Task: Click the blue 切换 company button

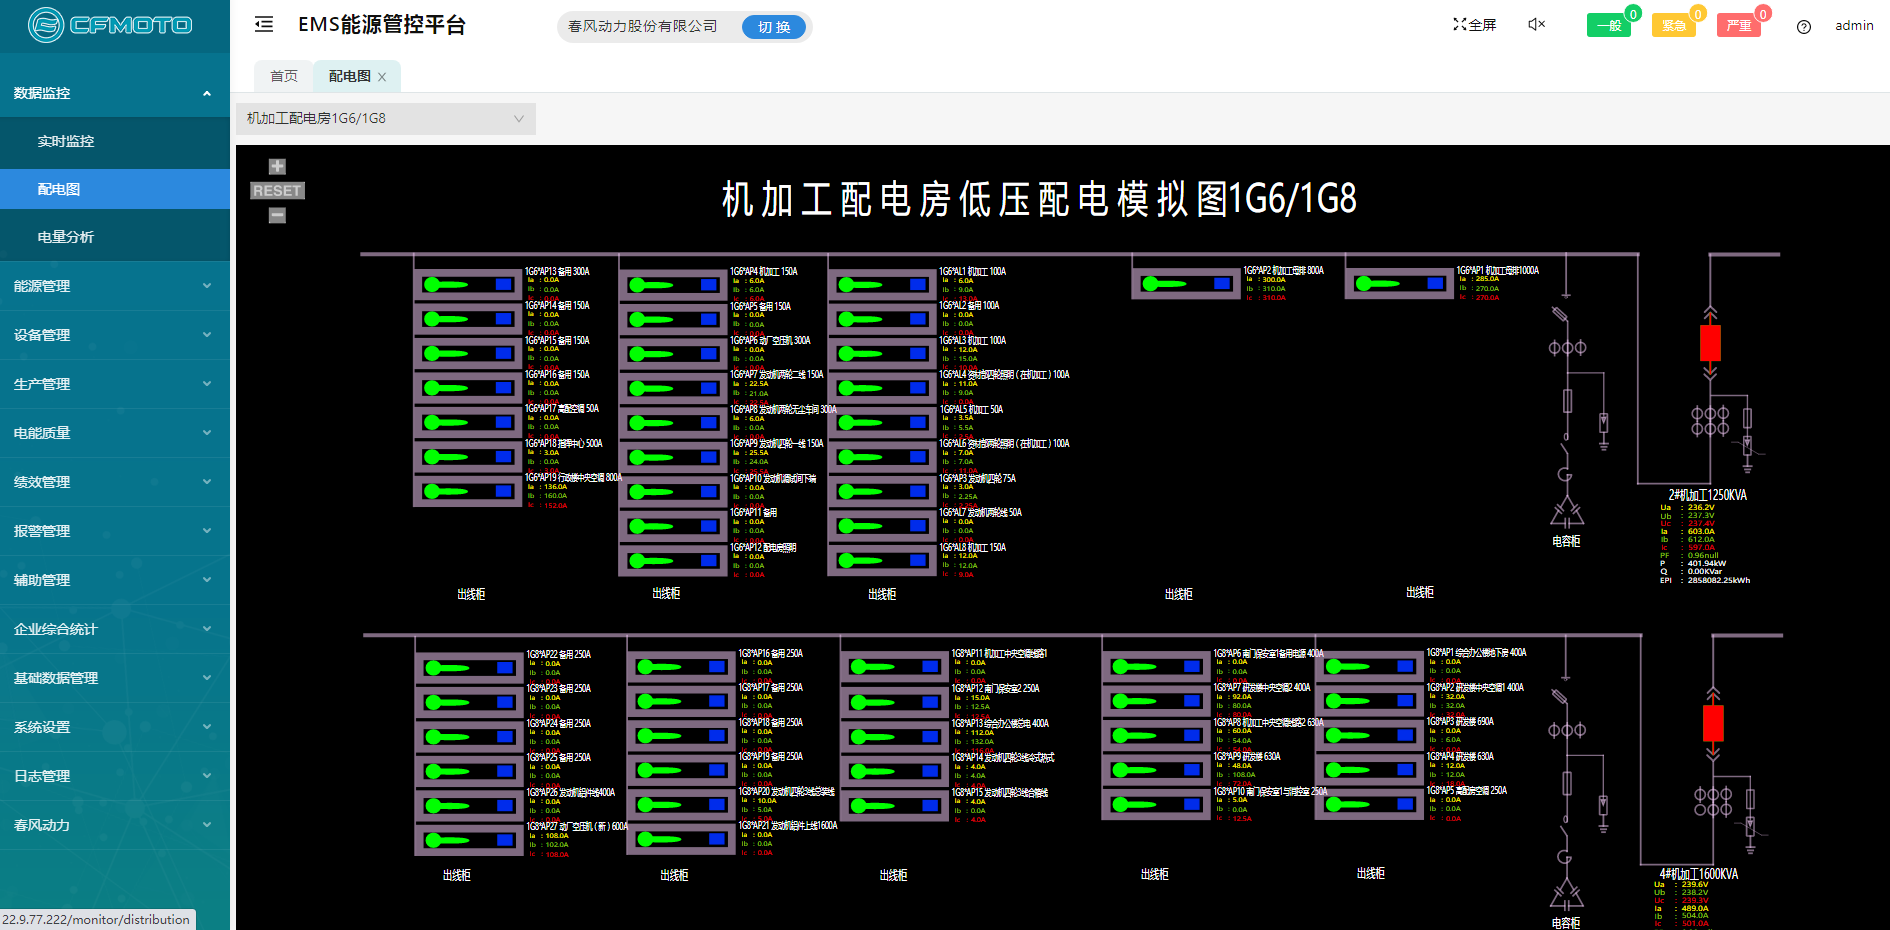Action: pos(774,27)
